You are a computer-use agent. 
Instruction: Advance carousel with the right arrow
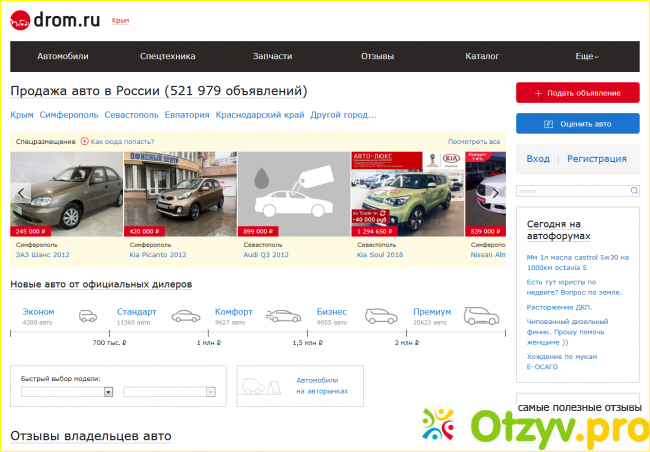coord(494,193)
